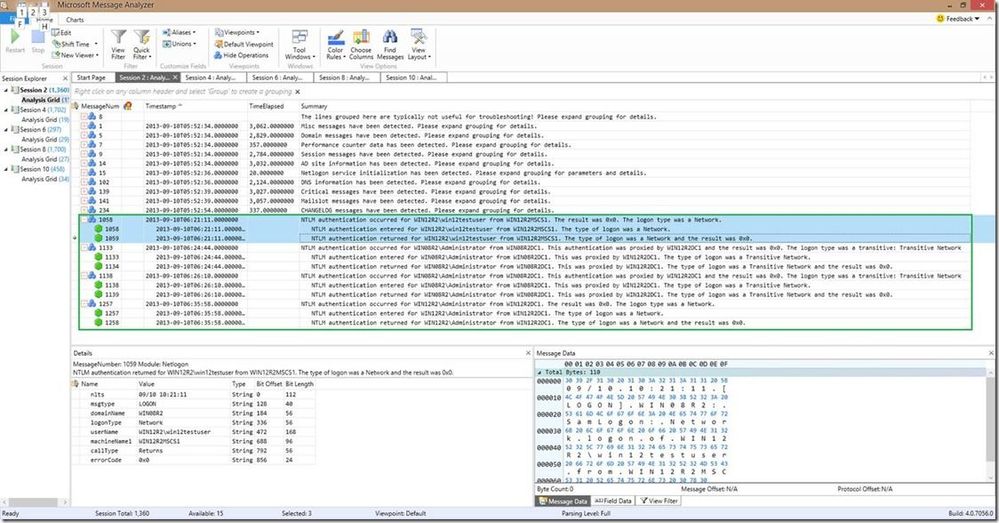This screenshot has height=523, width=999.
Task: Open the Color Rules menu
Action: 336,44
